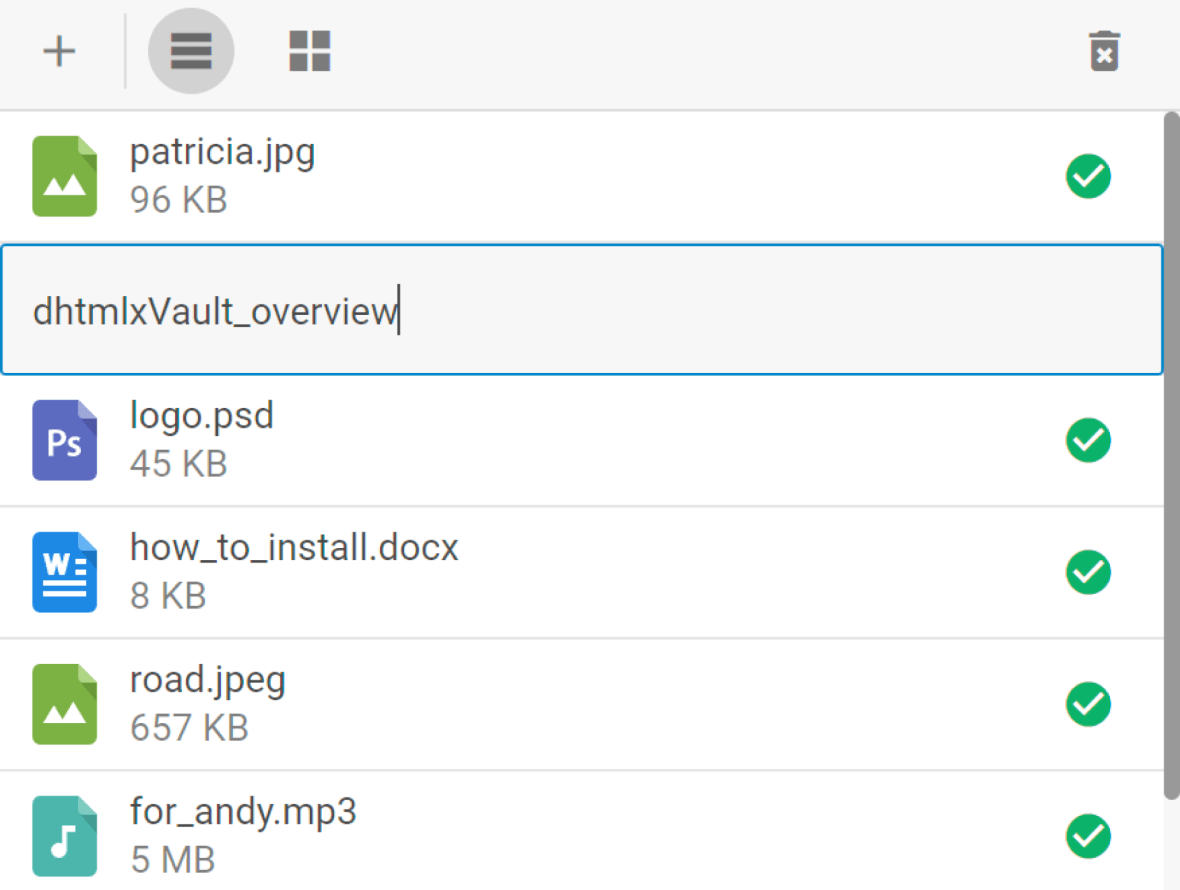Image resolution: width=1180 pixels, height=890 pixels.
Task: Click the green checkmark beside patricia.jpg
Action: [x=1088, y=176]
